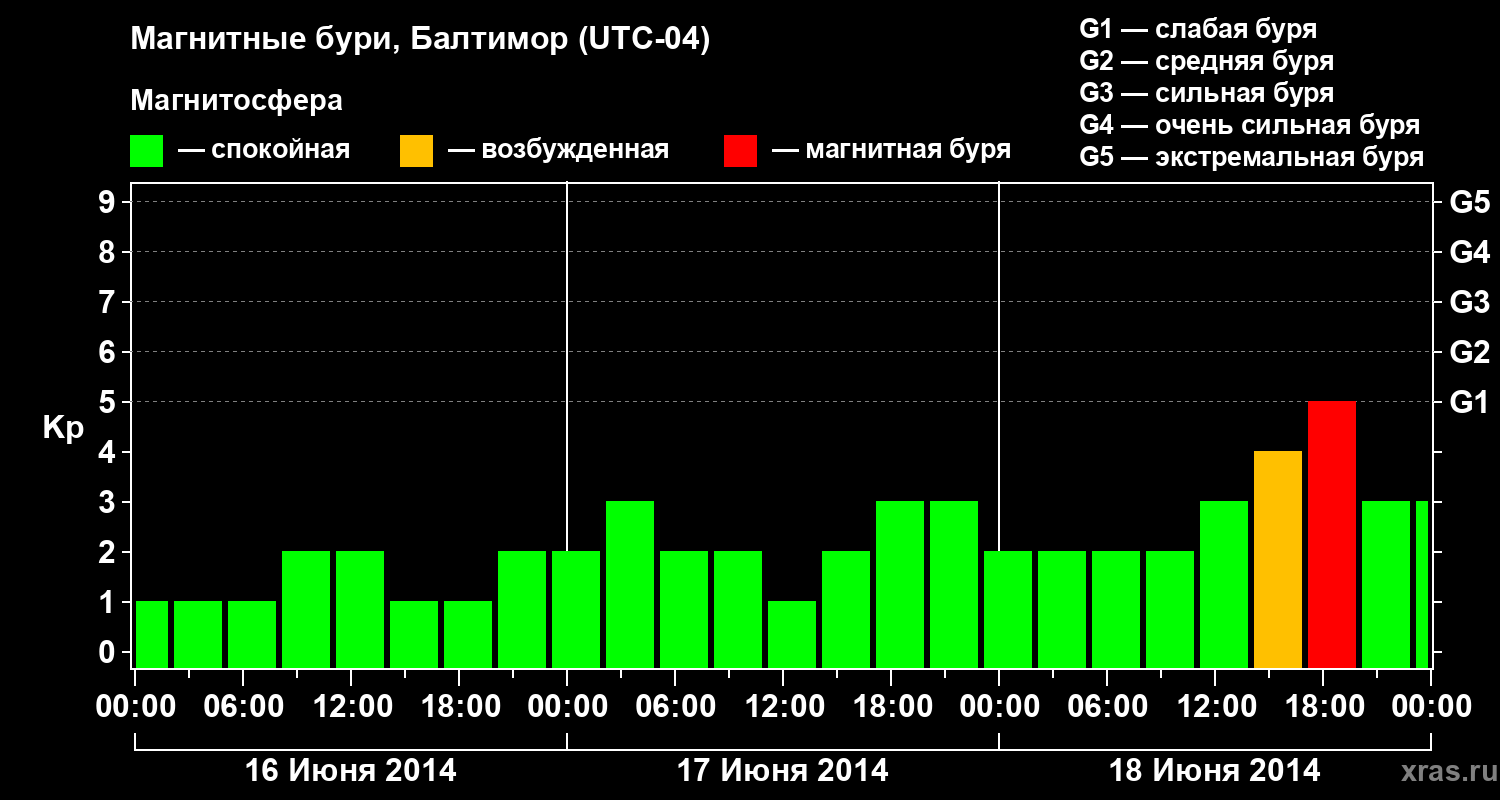Click the 'G5 — экстремальная буря' legend line
The image size is (1500, 800).
click(1251, 158)
